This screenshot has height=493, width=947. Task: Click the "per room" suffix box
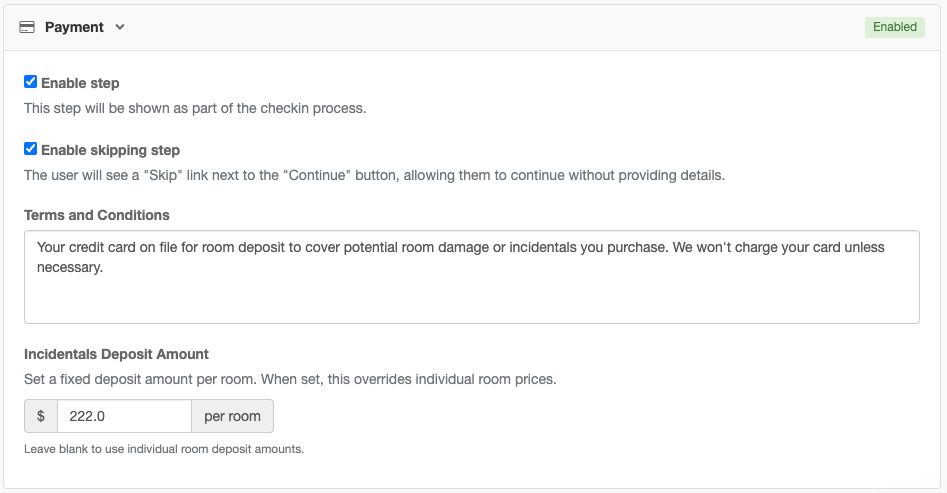(232, 416)
